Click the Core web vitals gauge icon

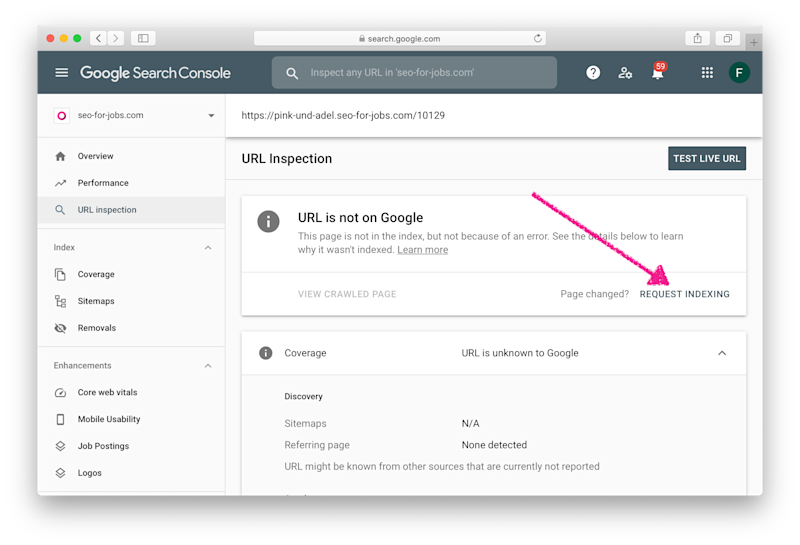click(x=60, y=392)
